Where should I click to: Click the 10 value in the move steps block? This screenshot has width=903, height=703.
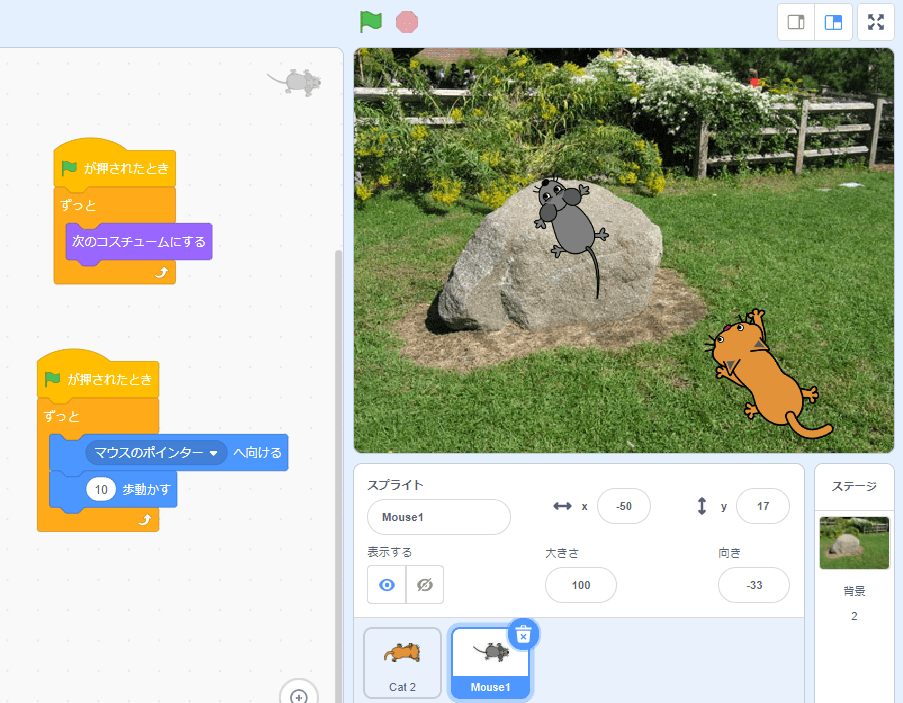tap(101, 489)
